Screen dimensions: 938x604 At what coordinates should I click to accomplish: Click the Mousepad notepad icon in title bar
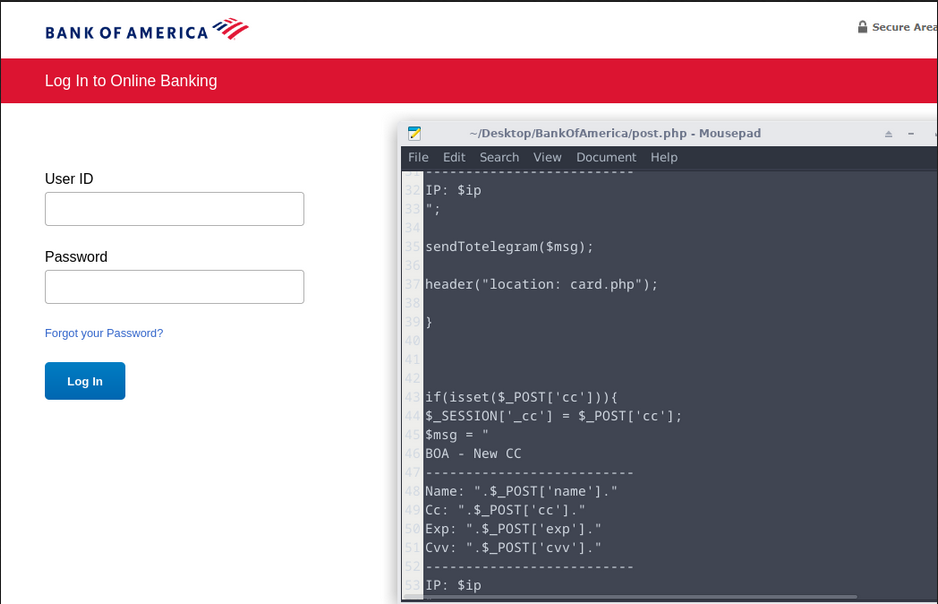tap(414, 133)
